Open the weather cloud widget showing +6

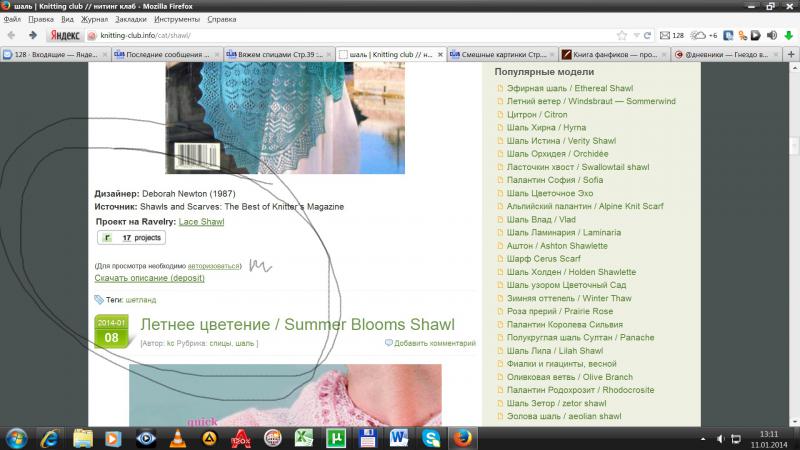(x=704, y=35)
